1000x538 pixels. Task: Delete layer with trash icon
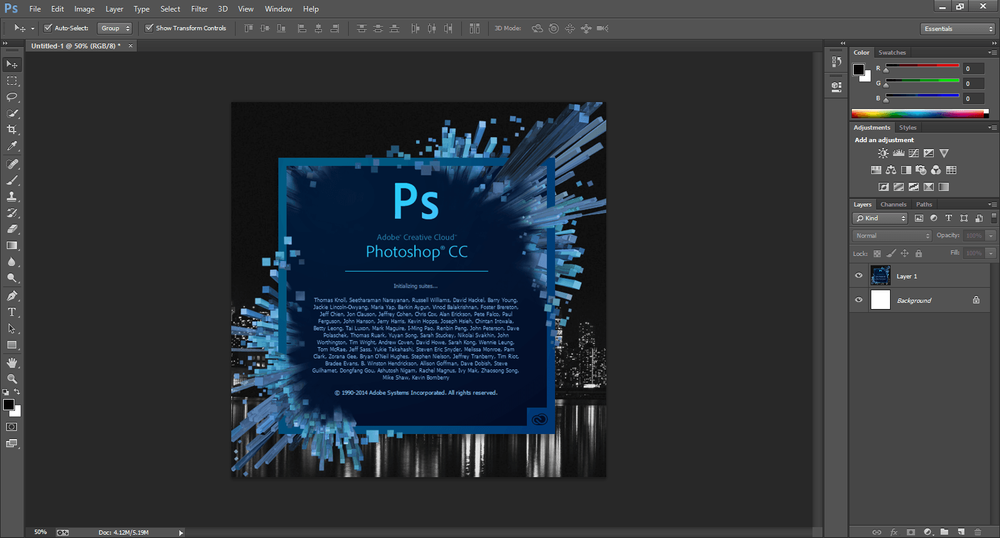click(x=978, y=532)
